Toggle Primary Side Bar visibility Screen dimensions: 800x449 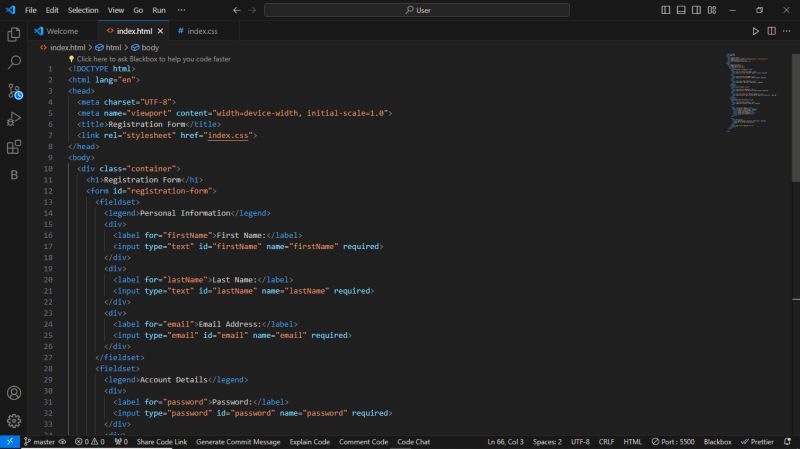pos(665,10)
